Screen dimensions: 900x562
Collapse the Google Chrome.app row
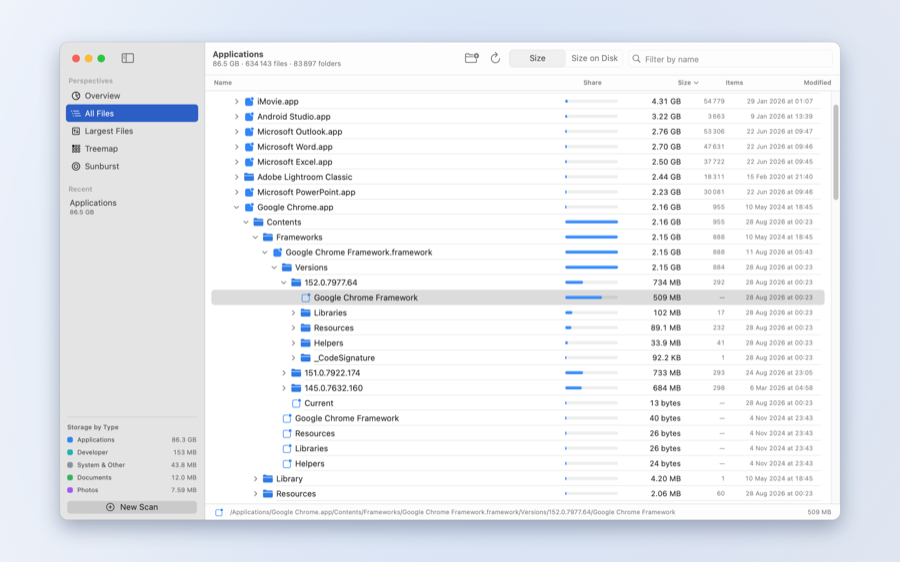pos(236,207)
